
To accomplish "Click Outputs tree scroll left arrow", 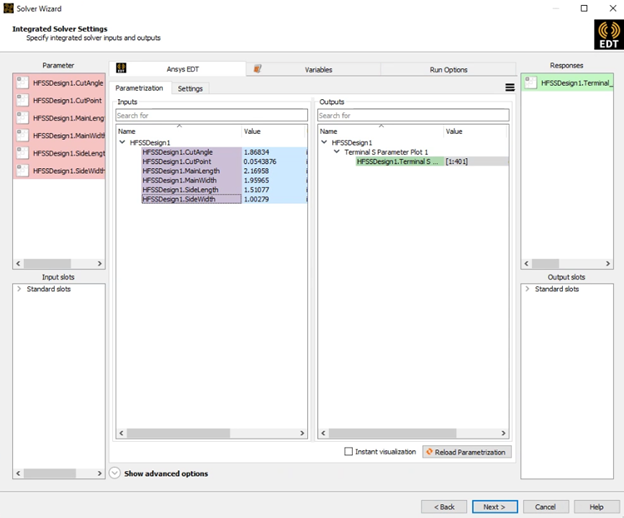I will tap(323, 433).
